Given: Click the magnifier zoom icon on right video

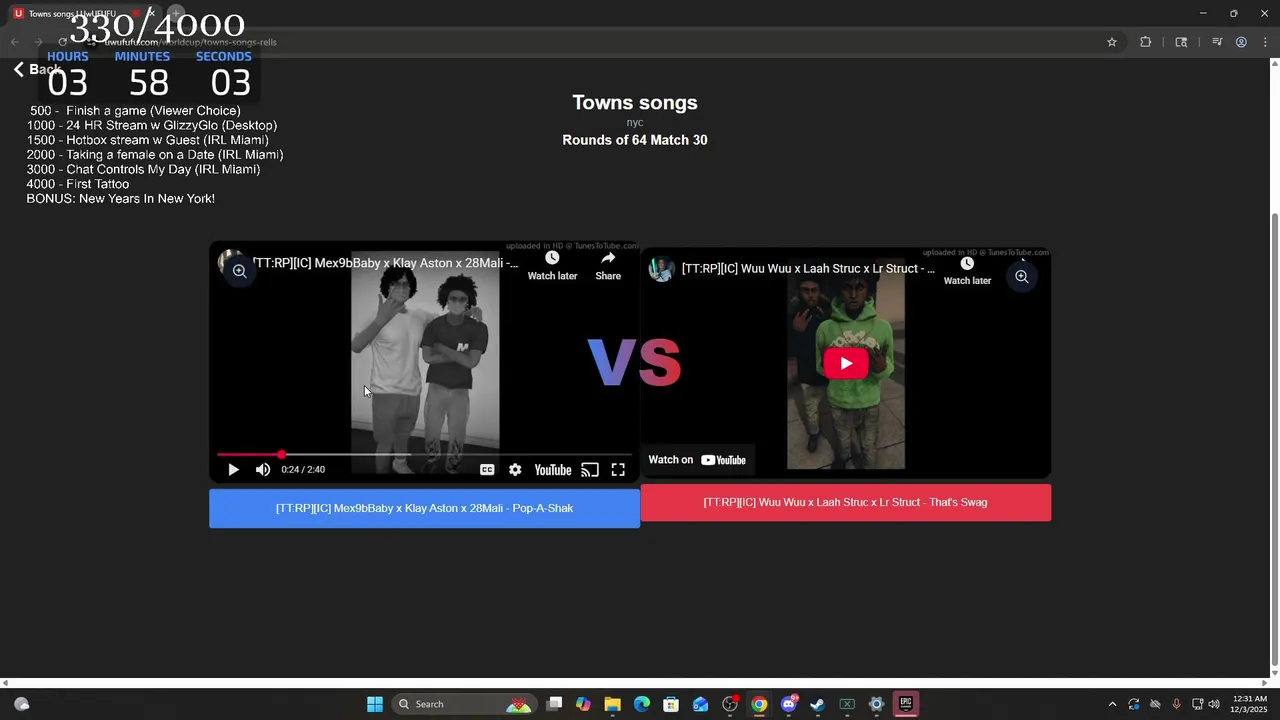Looking at the screenshot, I should click(x=1021, y=277).
